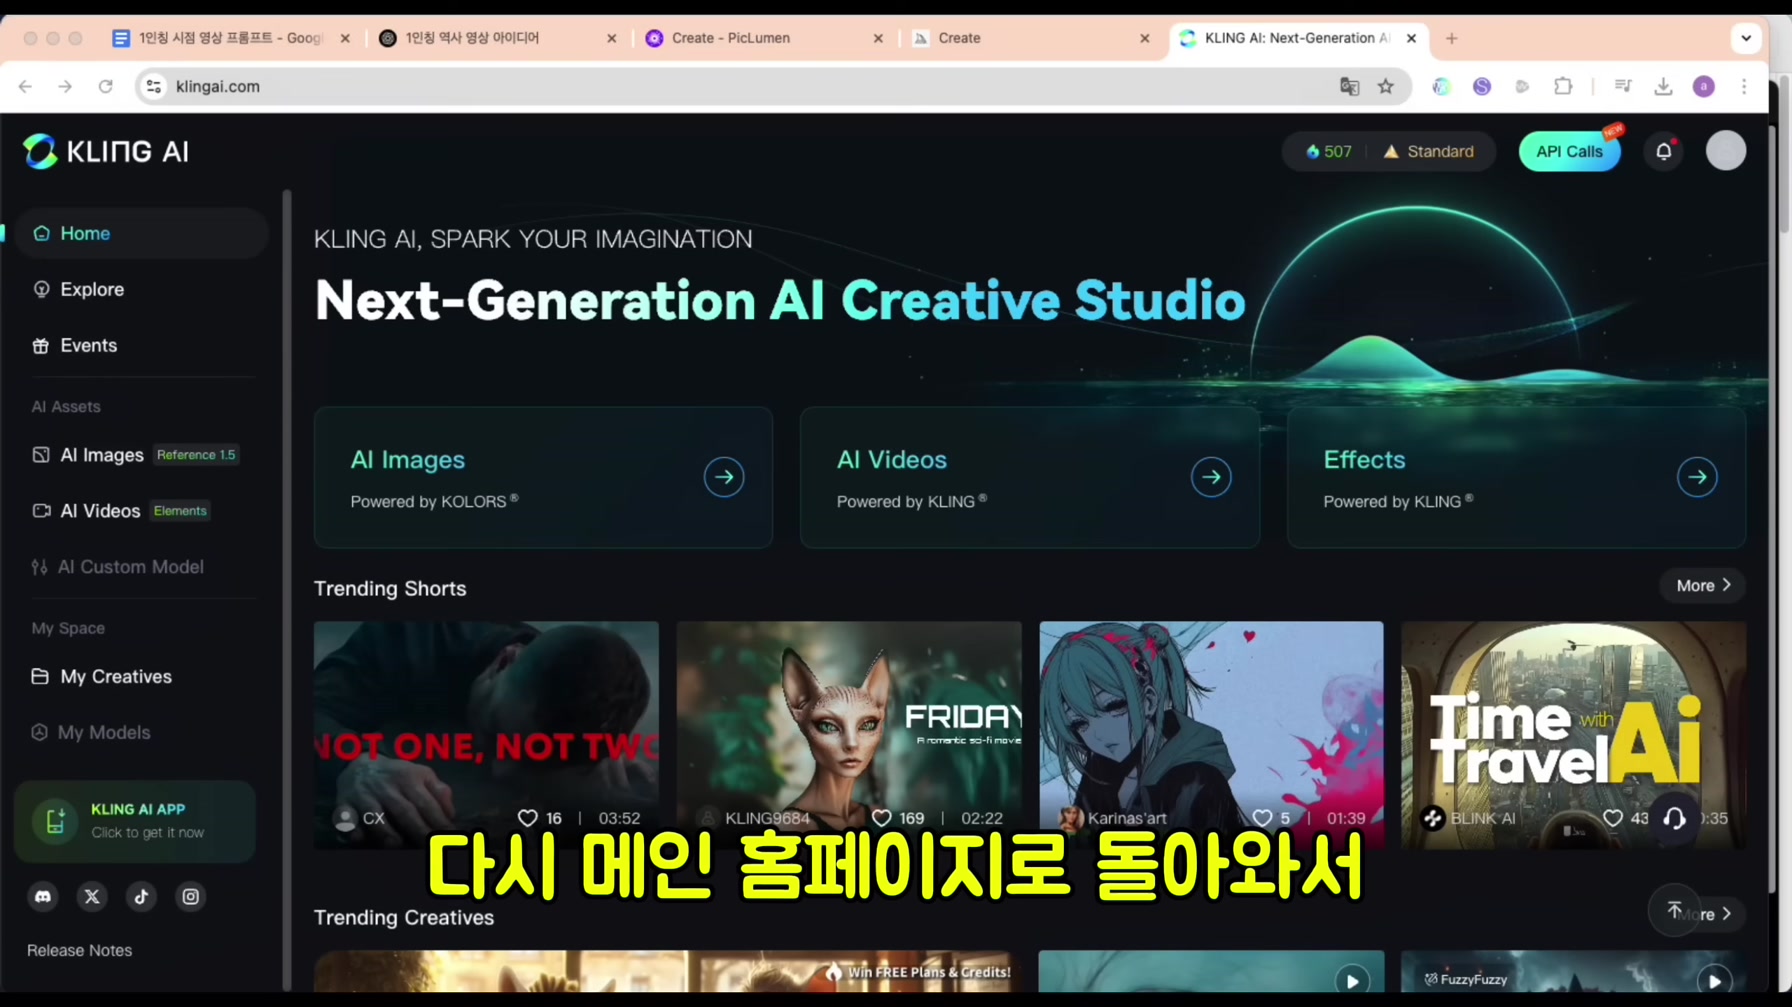Open the notifications bell
Image resolution: width=1792 pixels, height=1007 pixels.
(x=1664, y=151)
